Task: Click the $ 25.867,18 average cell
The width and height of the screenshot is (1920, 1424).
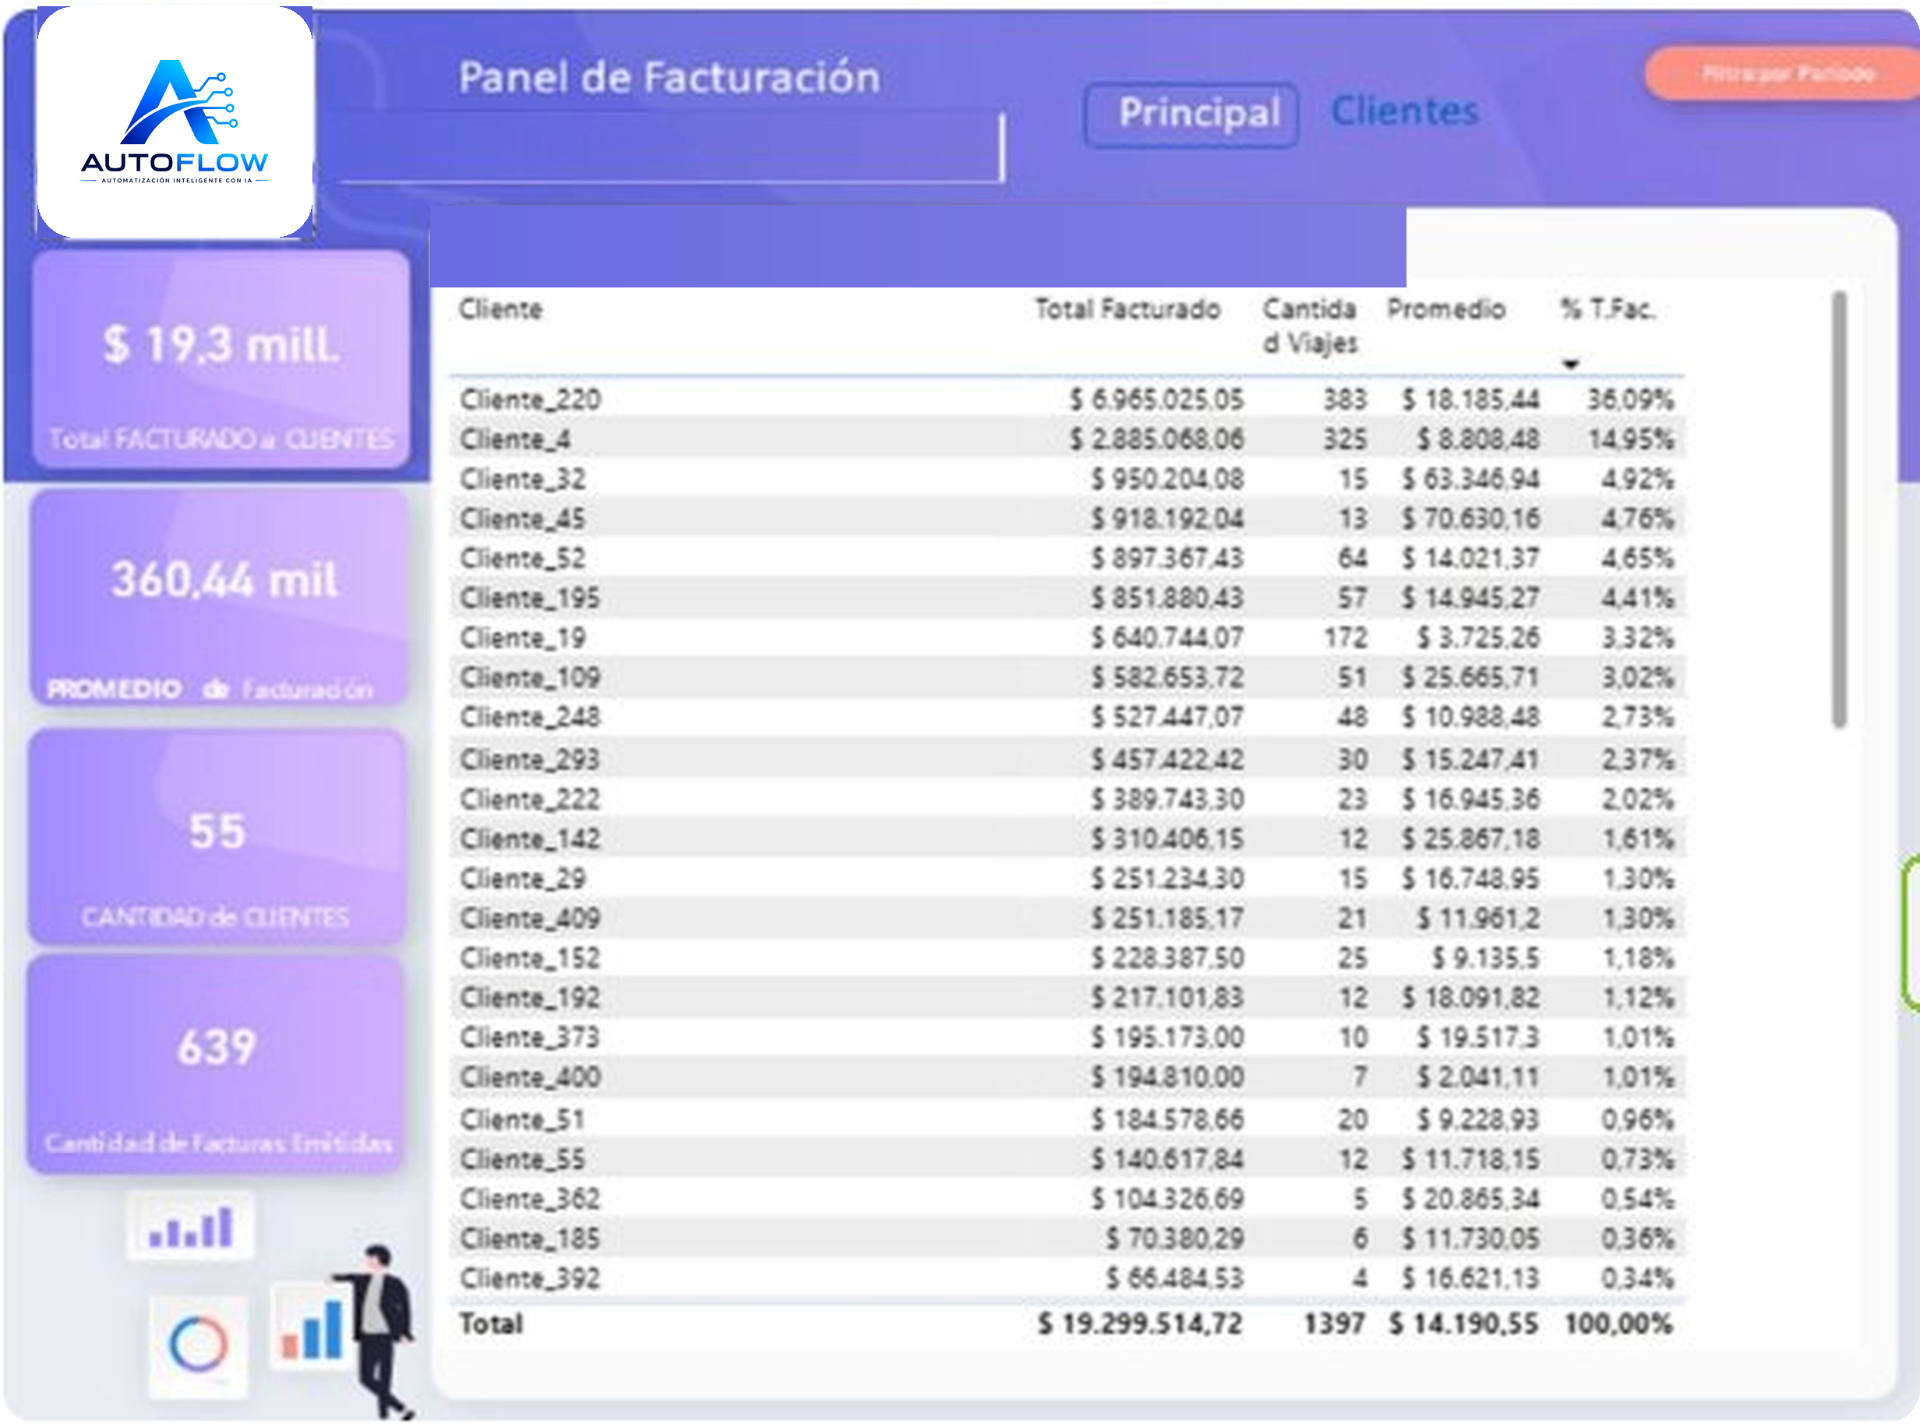Action: (x=1470, y=838)
